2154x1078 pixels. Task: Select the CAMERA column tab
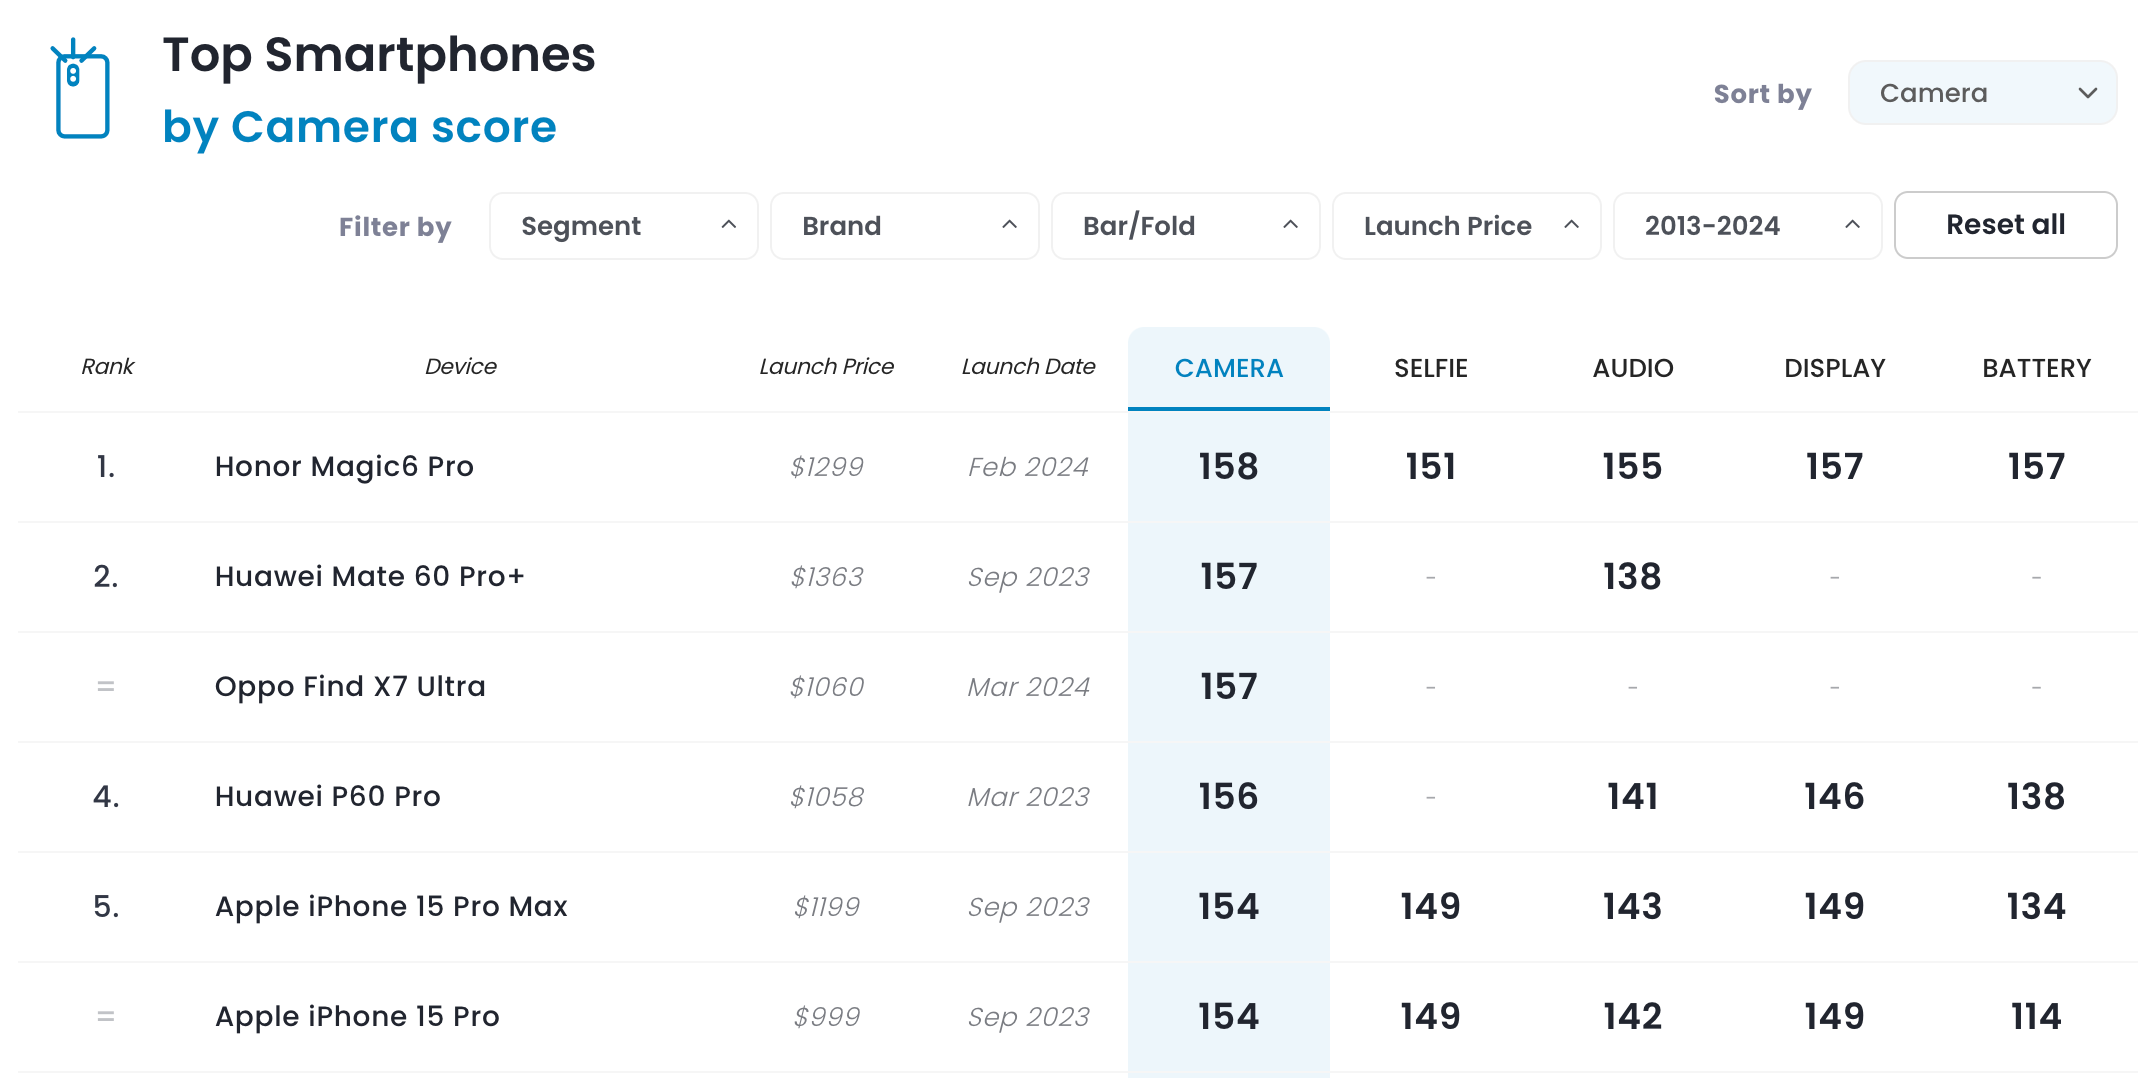pos(1229,368)
